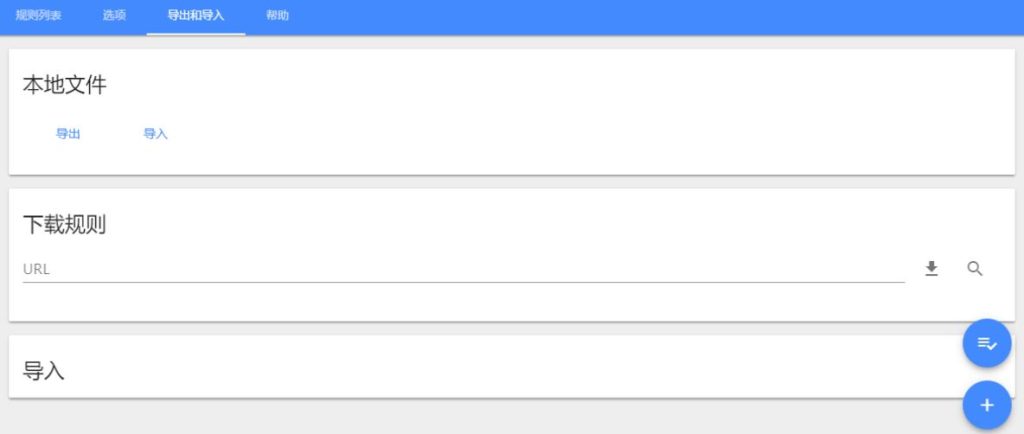Open the 选项 tab
This screenshot has width=1024, height=434.
[114, 16]
